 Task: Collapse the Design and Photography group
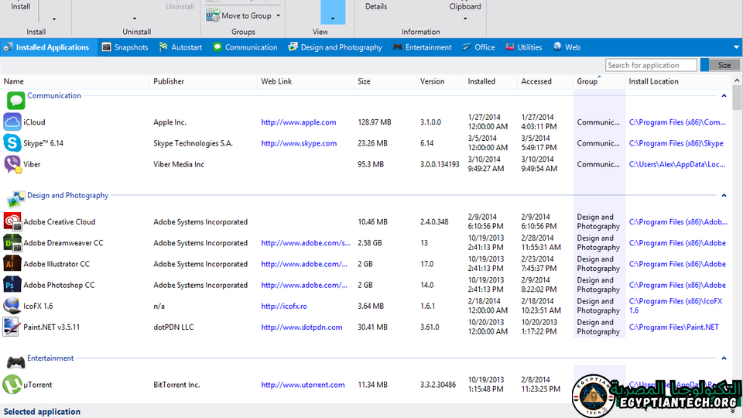coord(724,196)
